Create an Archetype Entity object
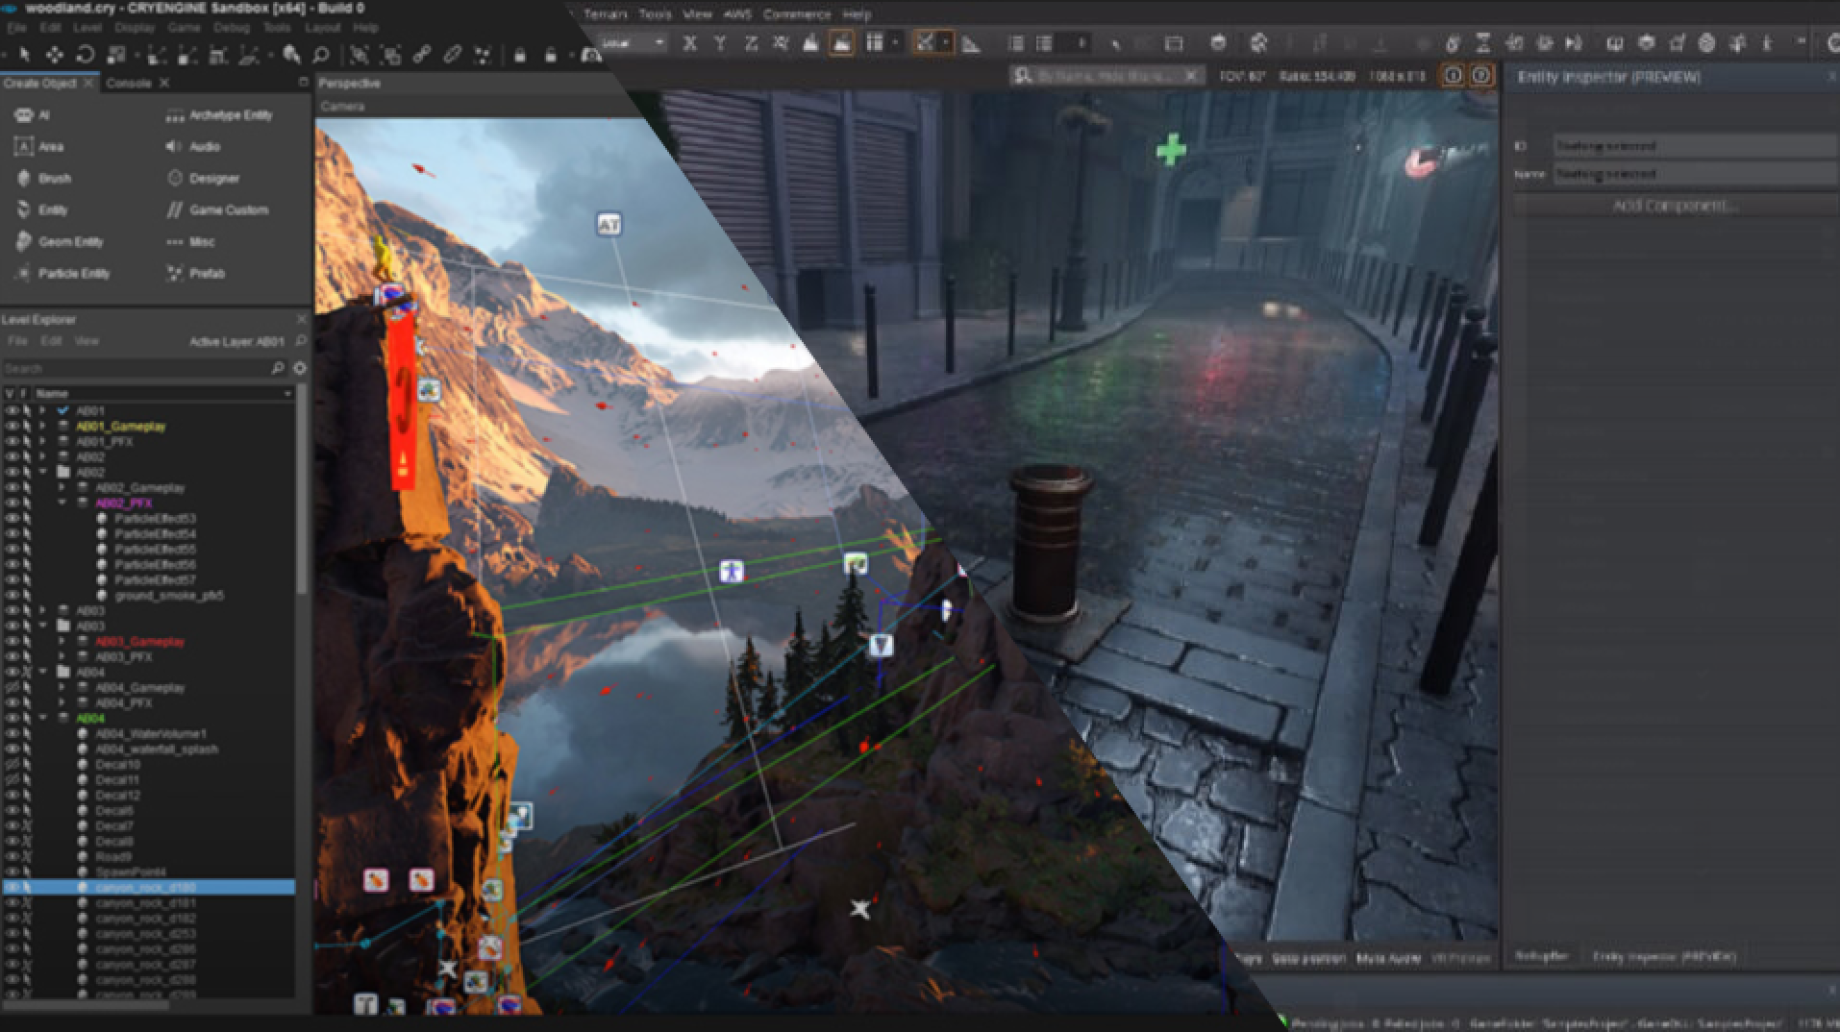This screenshot has height=1032, width=1840. coord(219,115)
